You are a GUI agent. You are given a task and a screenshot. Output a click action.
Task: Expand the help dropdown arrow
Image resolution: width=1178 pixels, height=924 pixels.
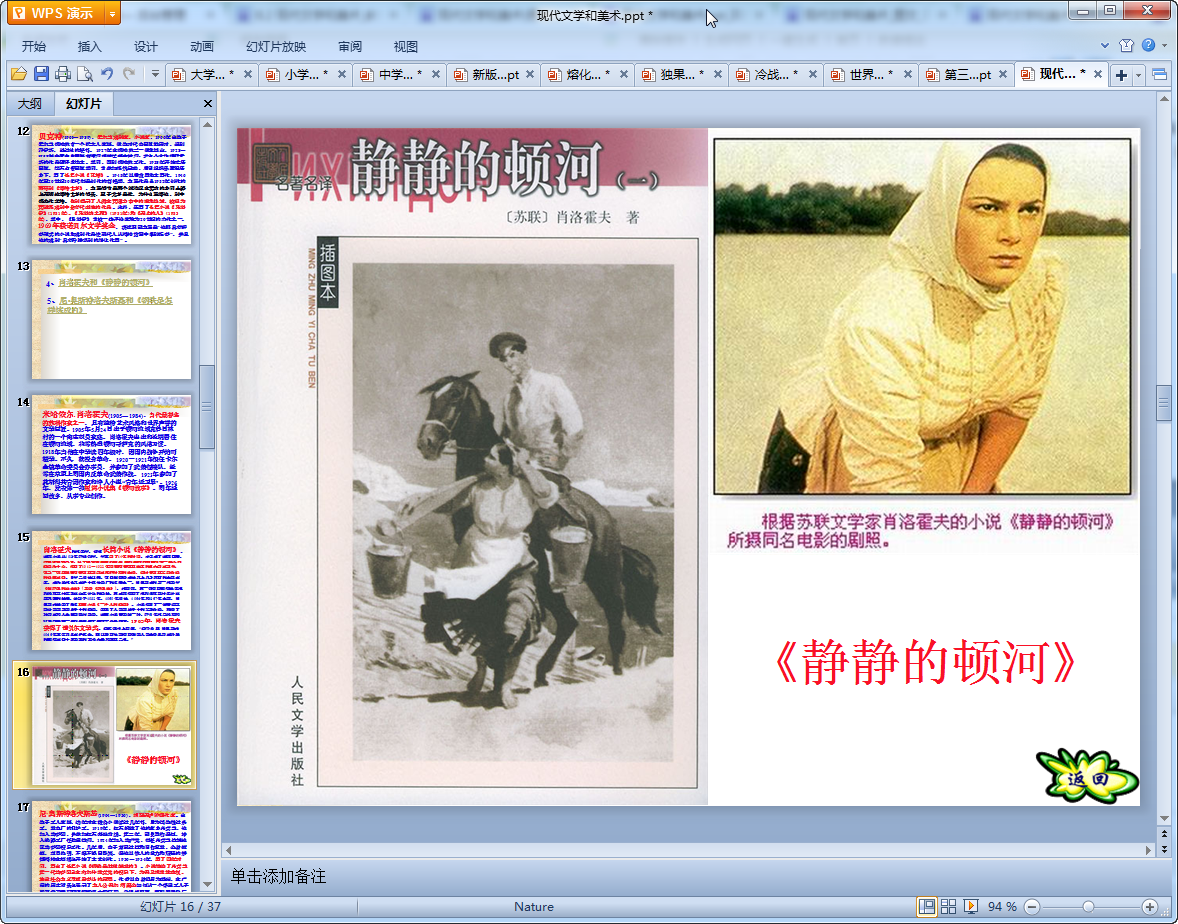[x=1164, y=45]
